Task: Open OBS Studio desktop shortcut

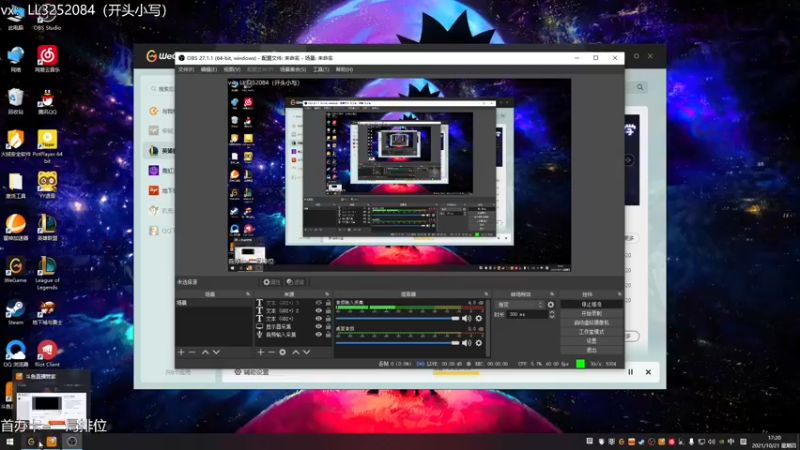Action: click(47, 18)
